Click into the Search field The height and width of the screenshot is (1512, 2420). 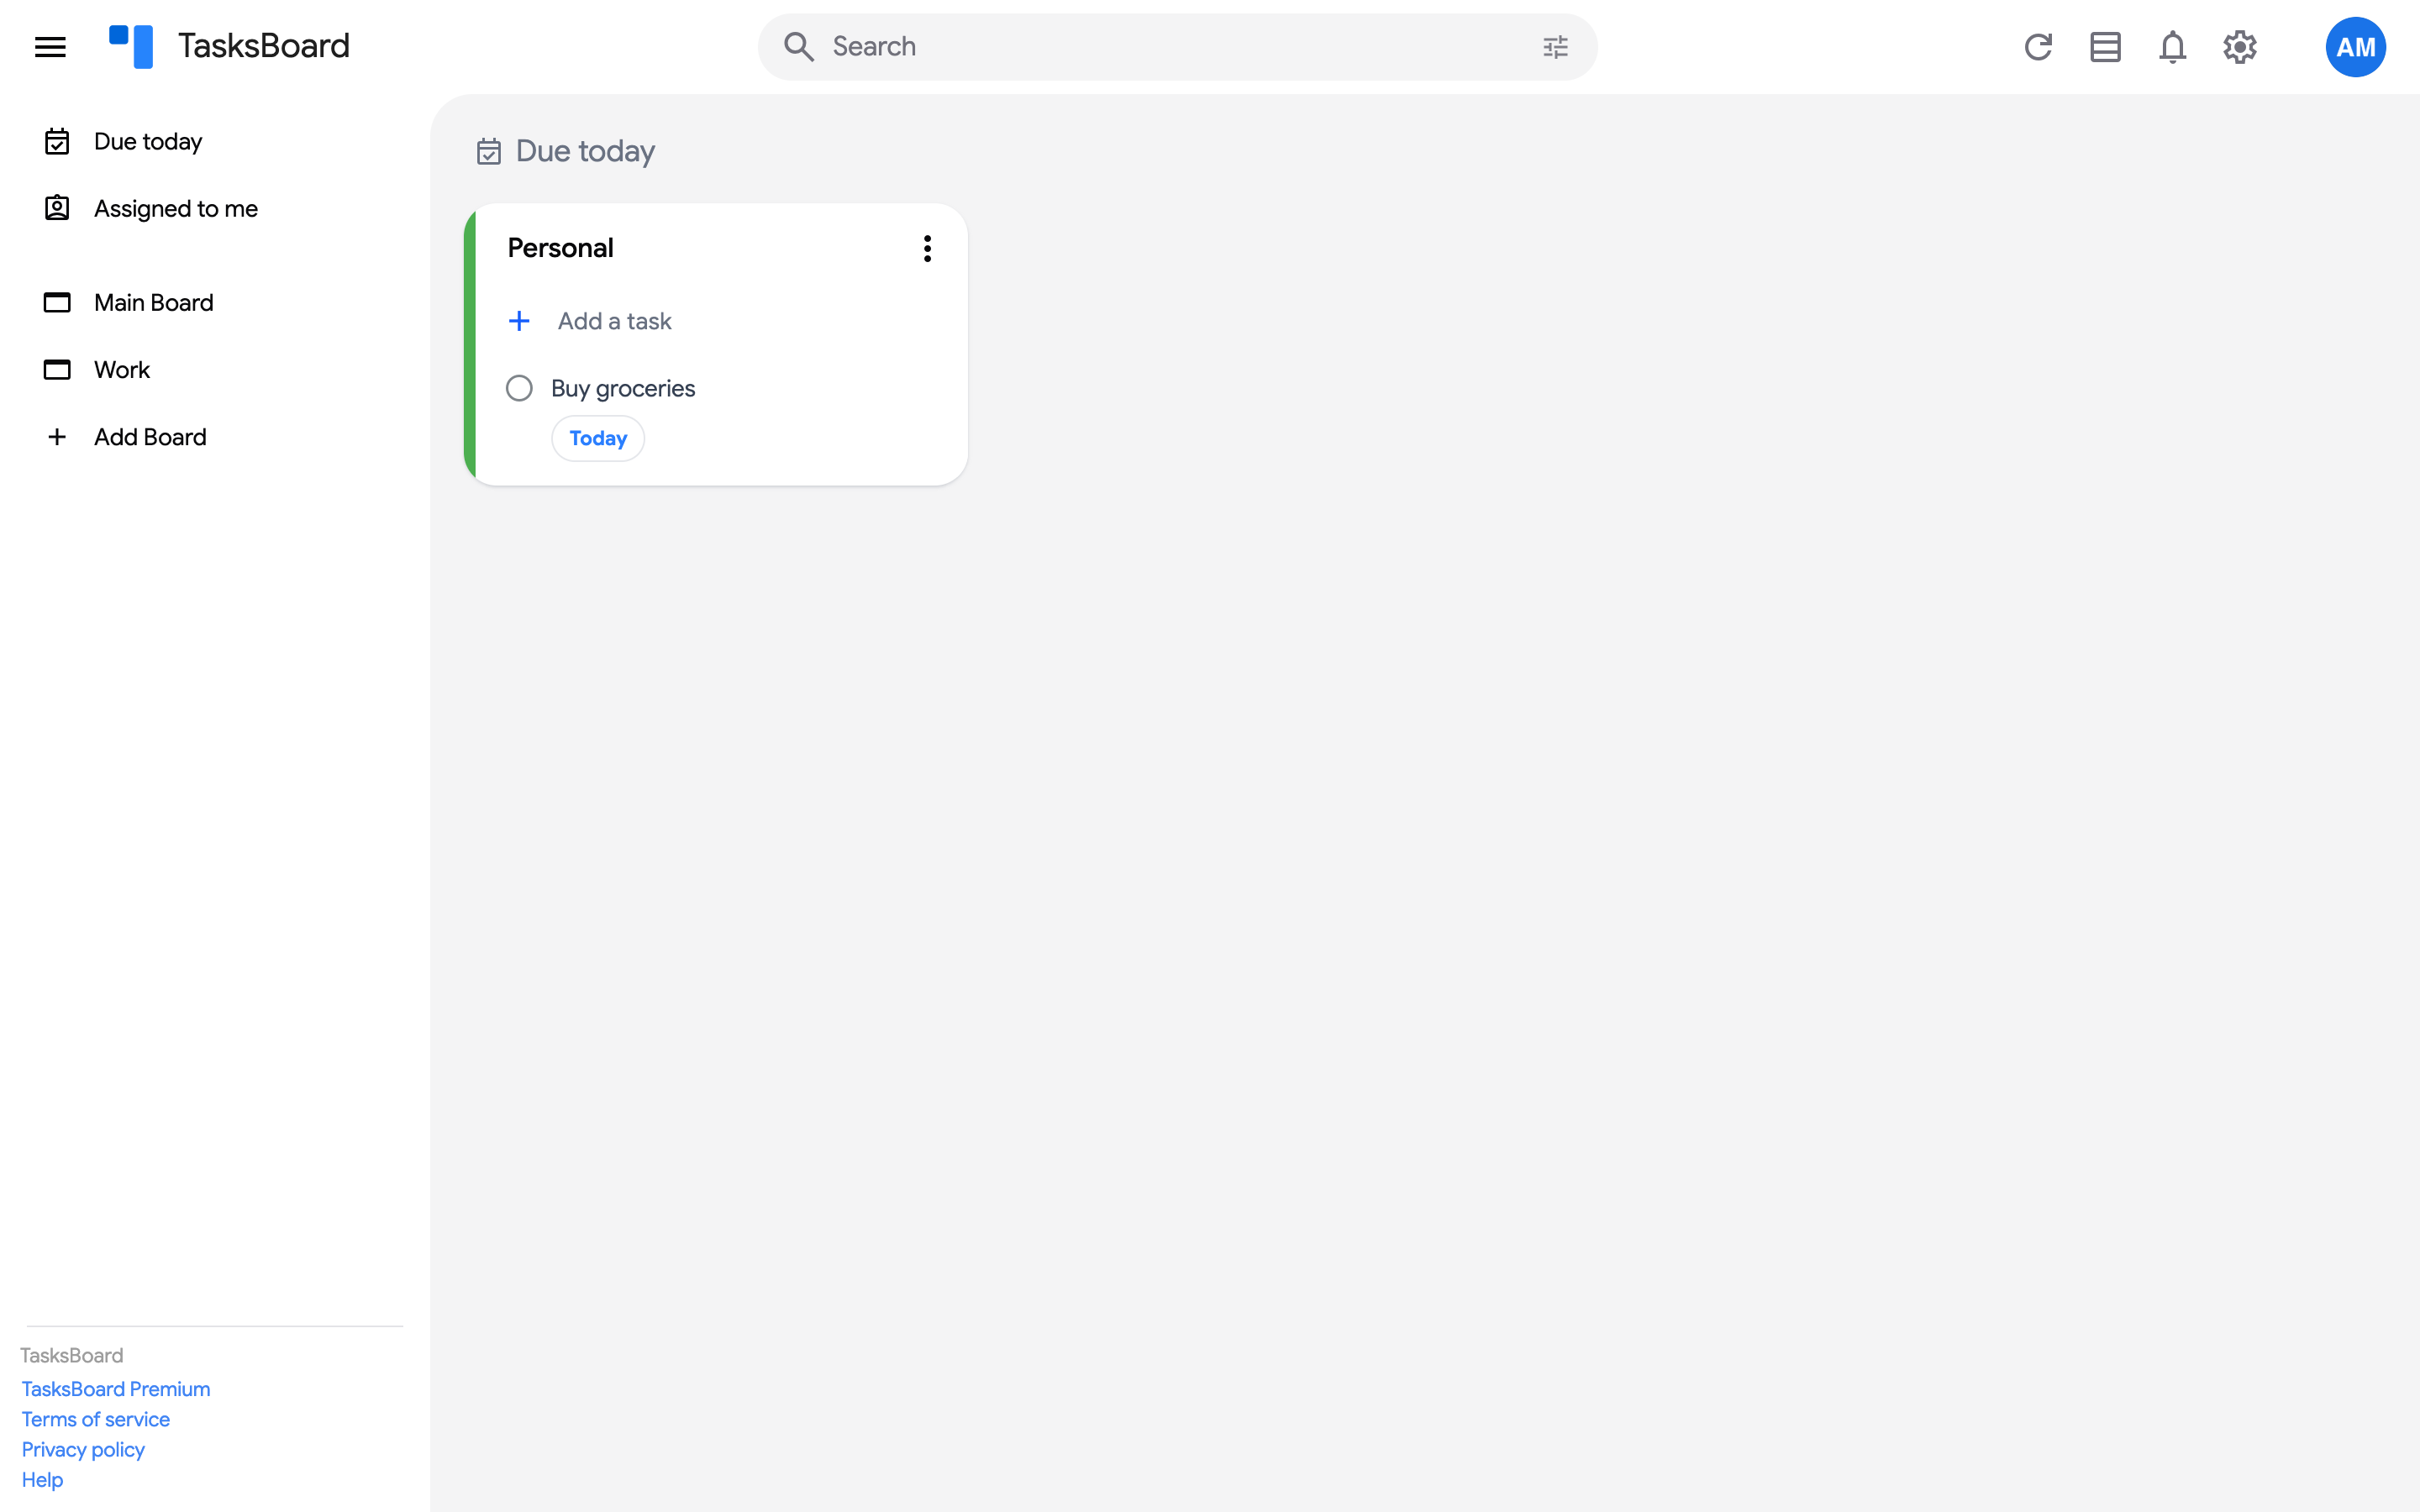pos(1177,47)
